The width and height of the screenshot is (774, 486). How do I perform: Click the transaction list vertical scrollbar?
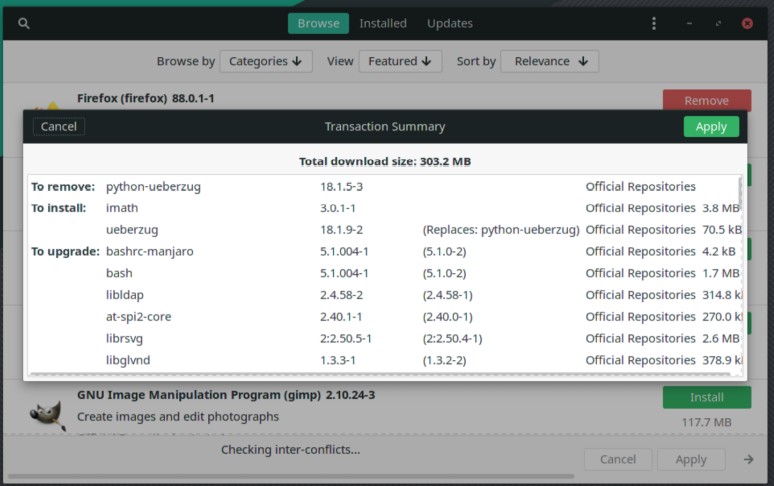pyautogui.click(x=739, y=192)
